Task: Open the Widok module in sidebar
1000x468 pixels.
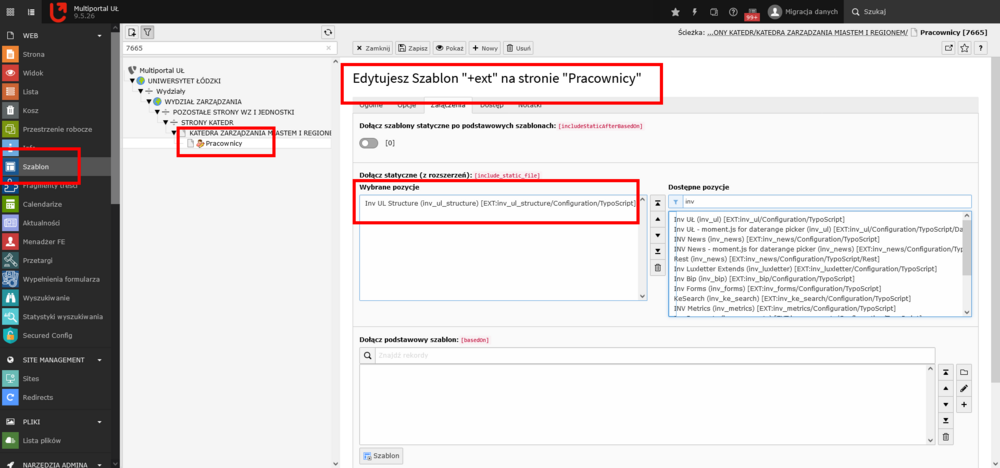Action: [x=32, y=73]
